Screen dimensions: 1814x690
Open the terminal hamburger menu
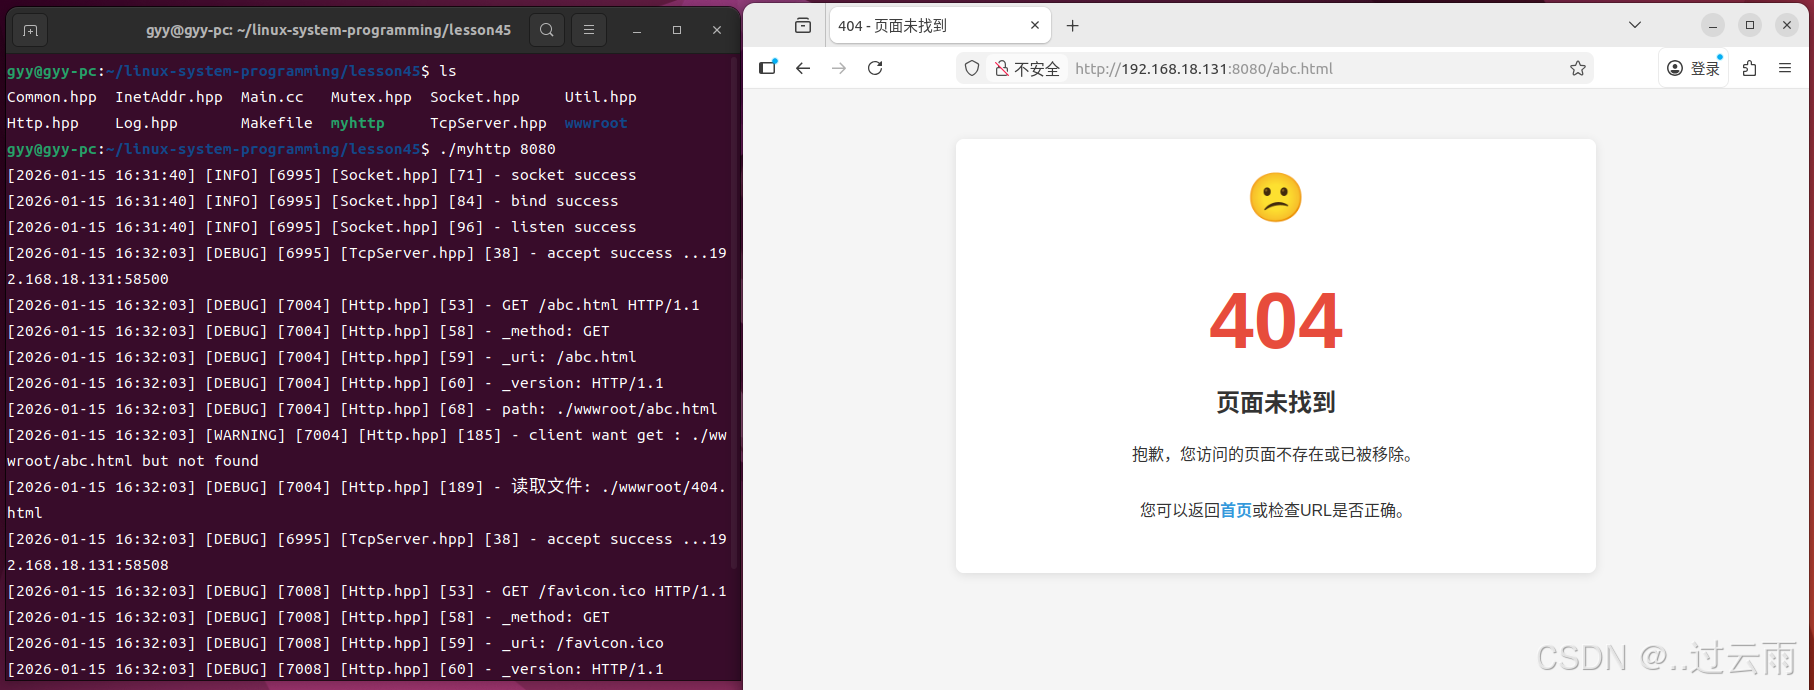pyautogui.click(x=589, y=30)
